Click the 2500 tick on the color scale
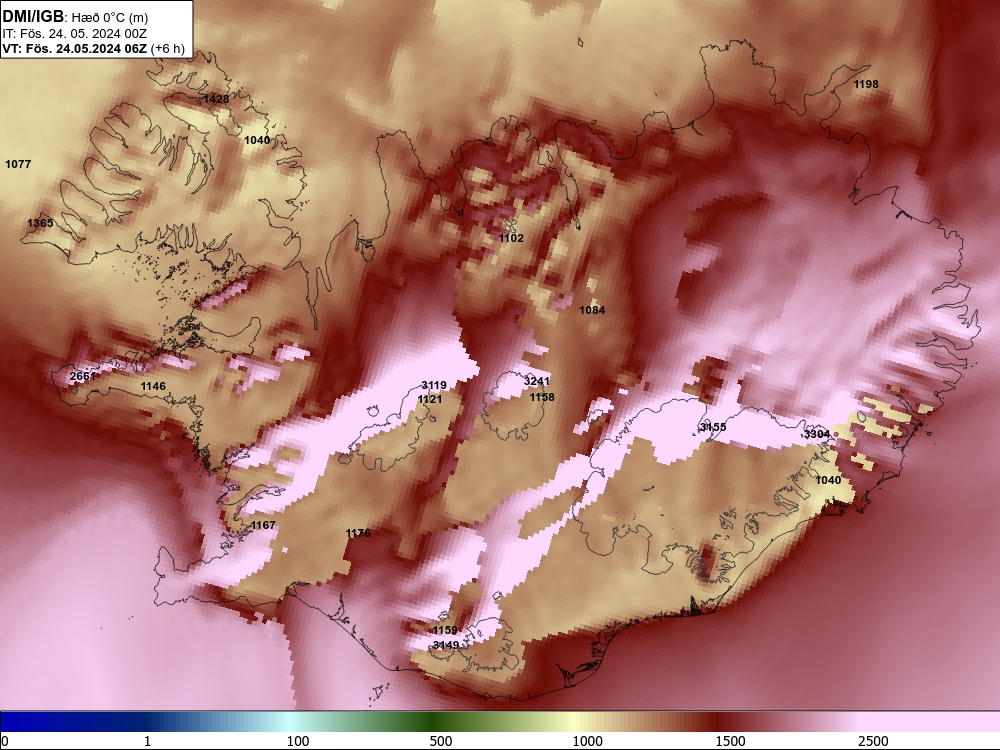1000x750 pixels. coord(873,741)
